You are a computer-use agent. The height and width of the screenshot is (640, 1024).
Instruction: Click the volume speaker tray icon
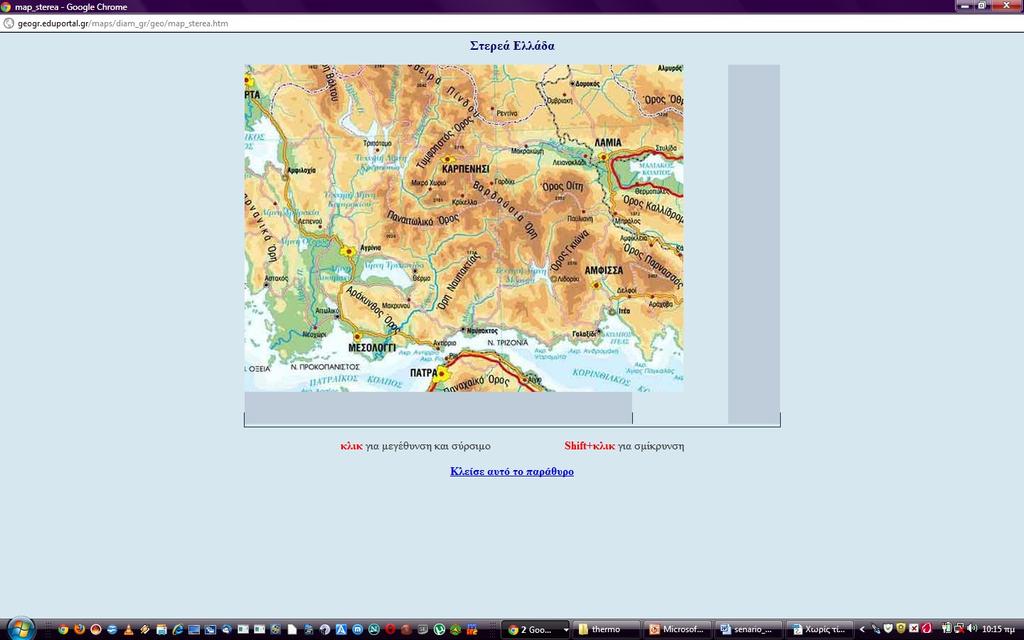pyautogui.click(x=972, y=629)
